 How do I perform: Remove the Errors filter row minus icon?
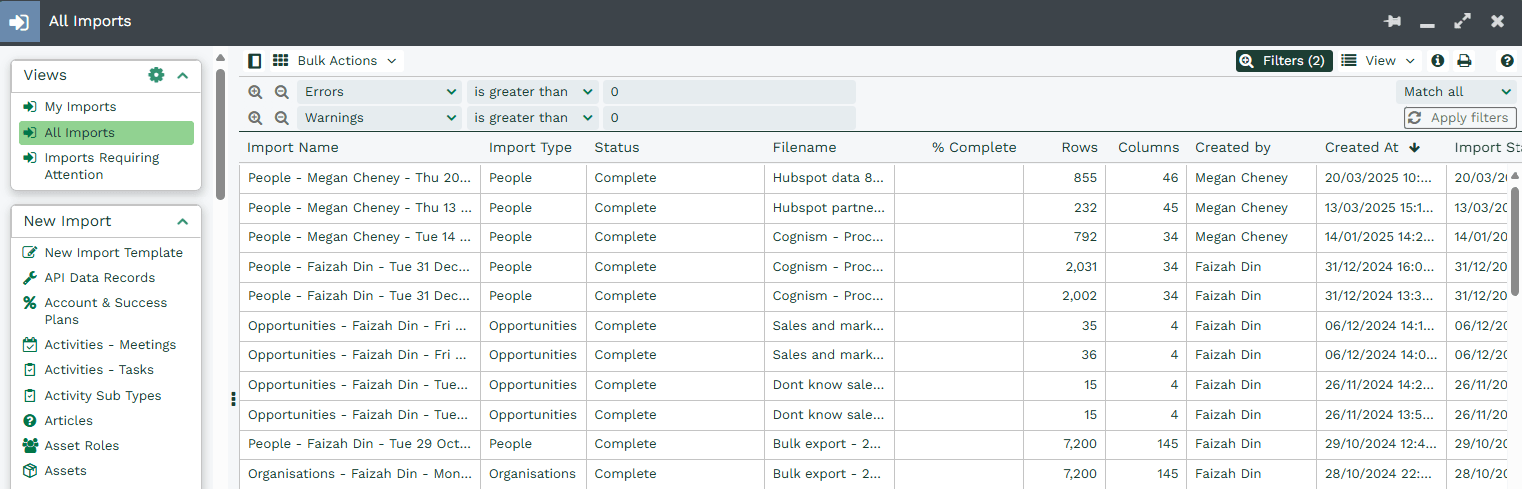pos(282,92)
